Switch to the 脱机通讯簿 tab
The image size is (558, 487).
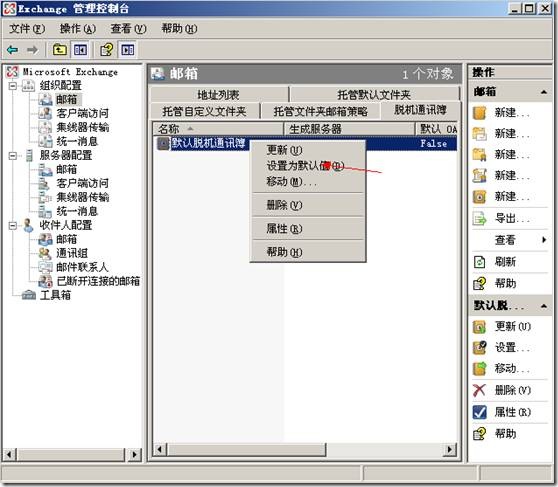coord(420,110)
